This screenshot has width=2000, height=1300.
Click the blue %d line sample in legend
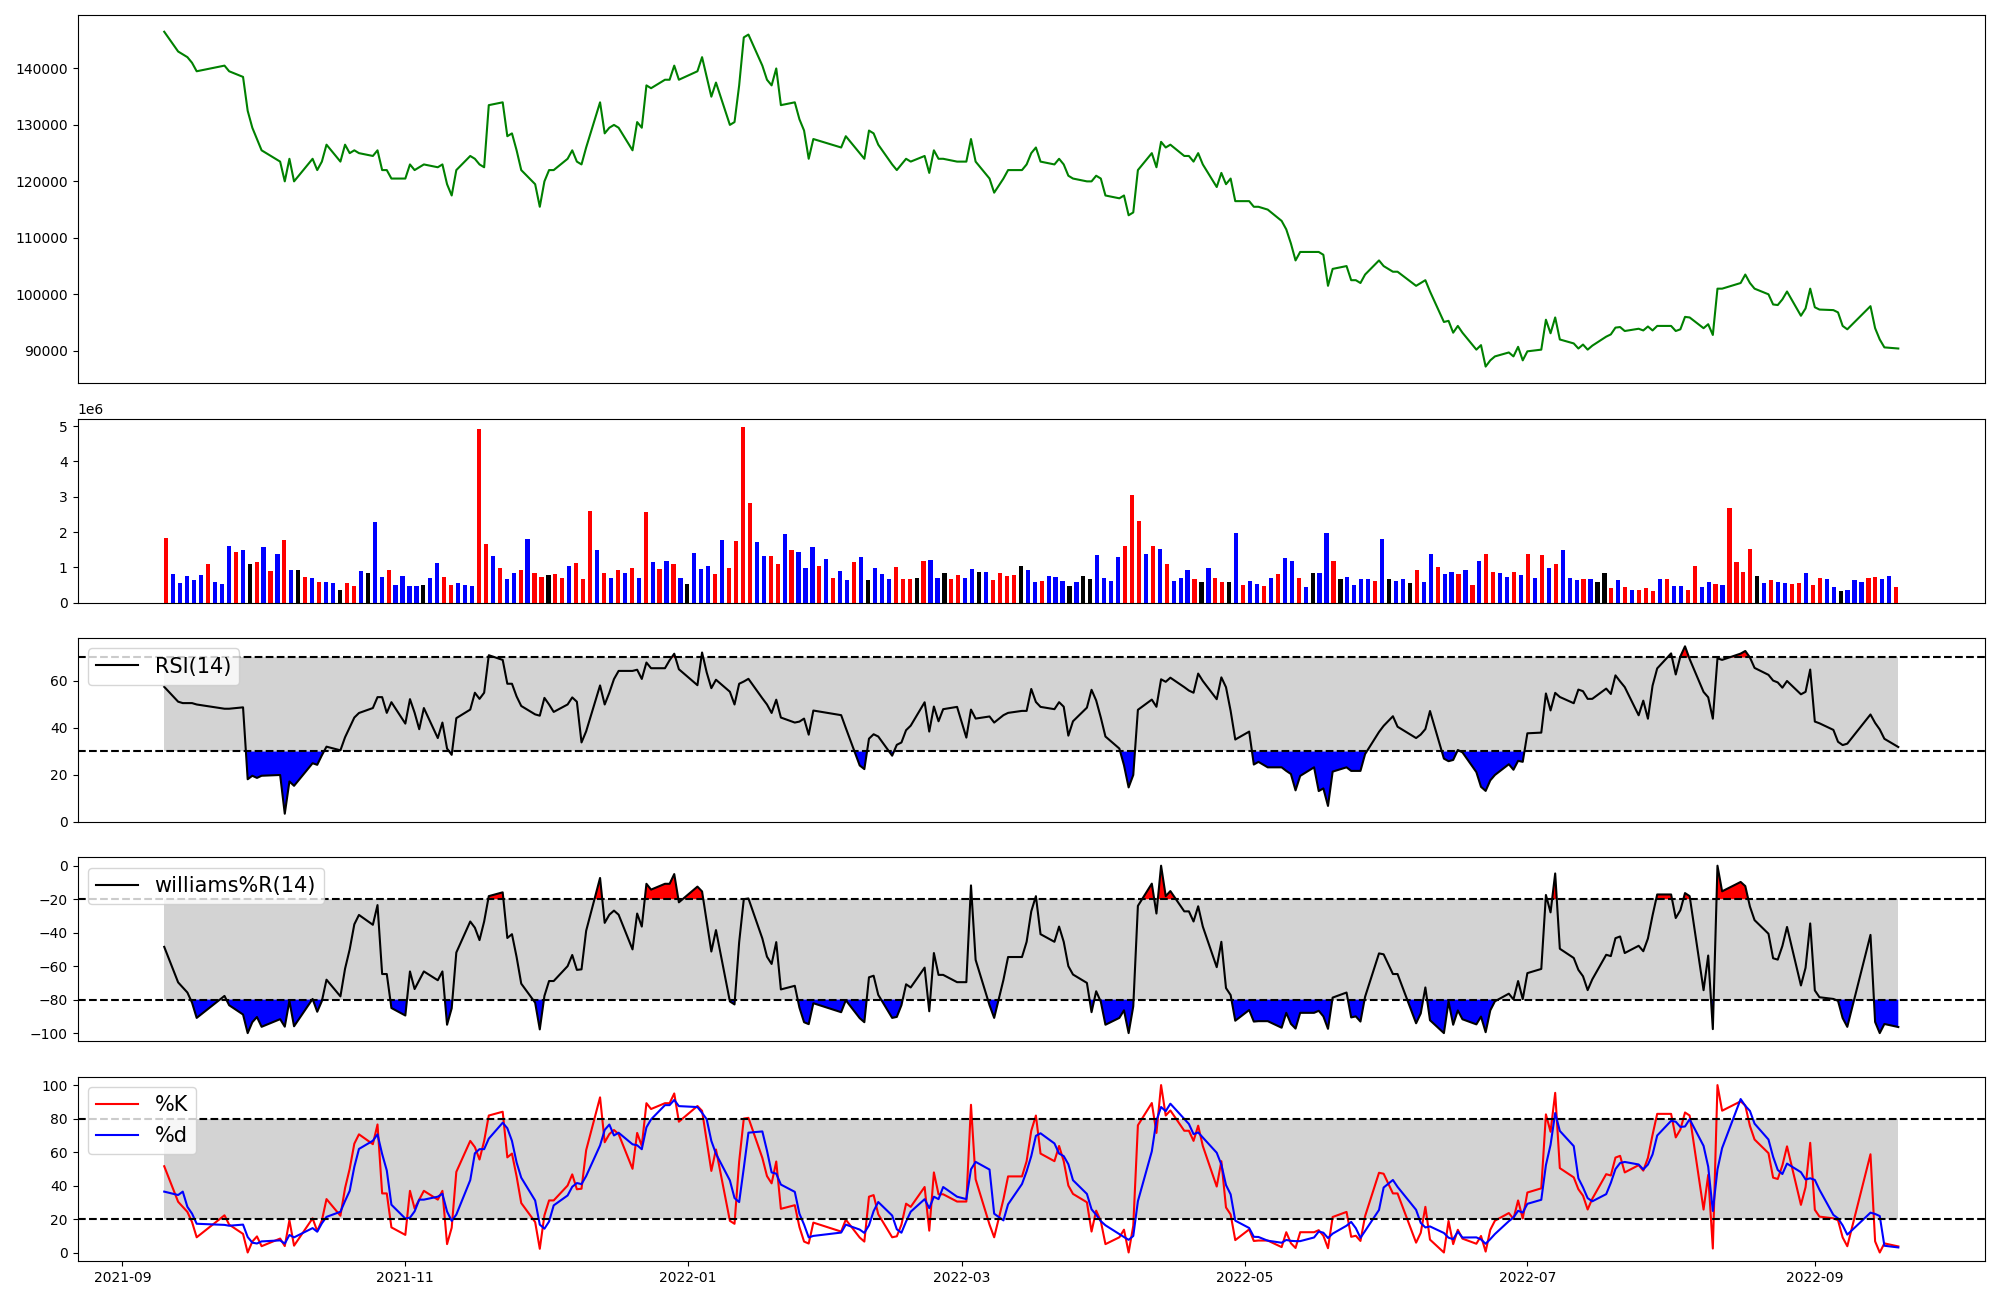[117, 1135]
